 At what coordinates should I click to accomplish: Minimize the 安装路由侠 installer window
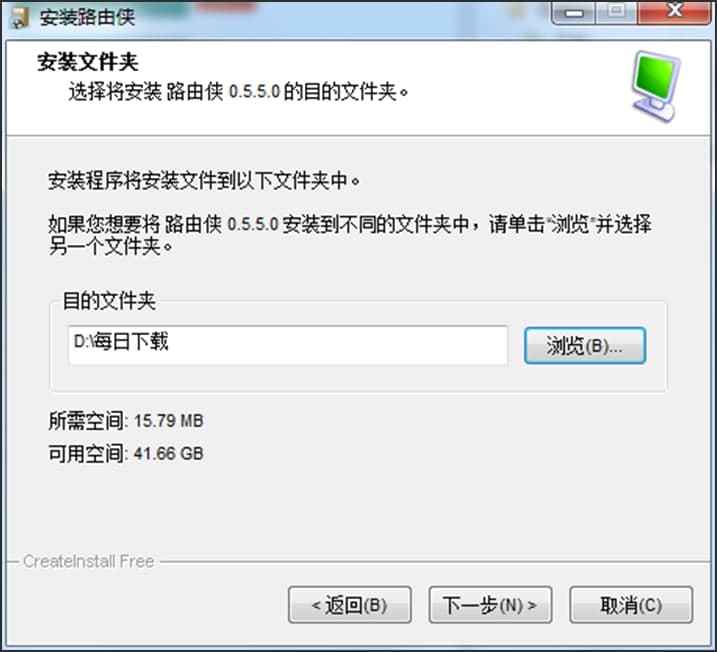[573, 12]
